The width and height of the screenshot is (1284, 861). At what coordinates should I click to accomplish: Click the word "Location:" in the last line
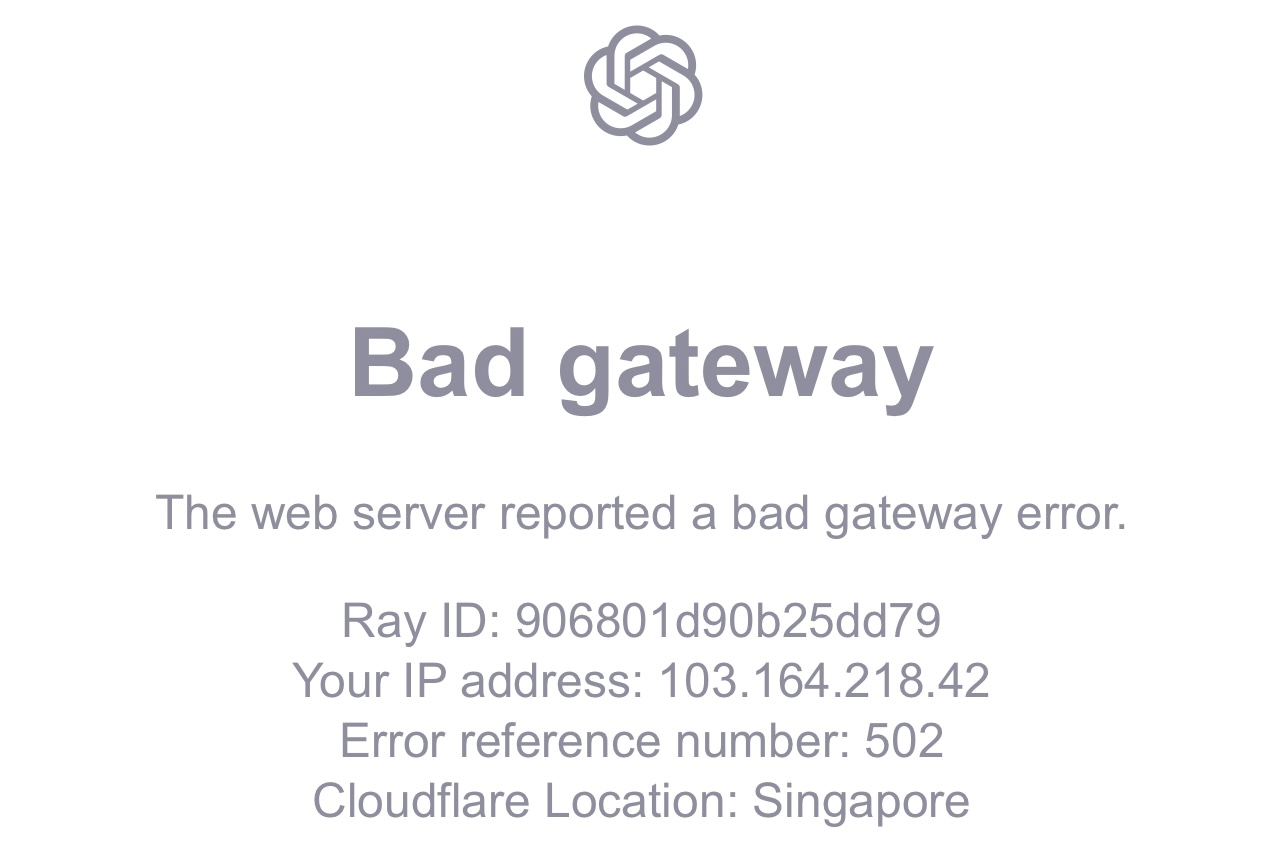[x=641, y=801]
